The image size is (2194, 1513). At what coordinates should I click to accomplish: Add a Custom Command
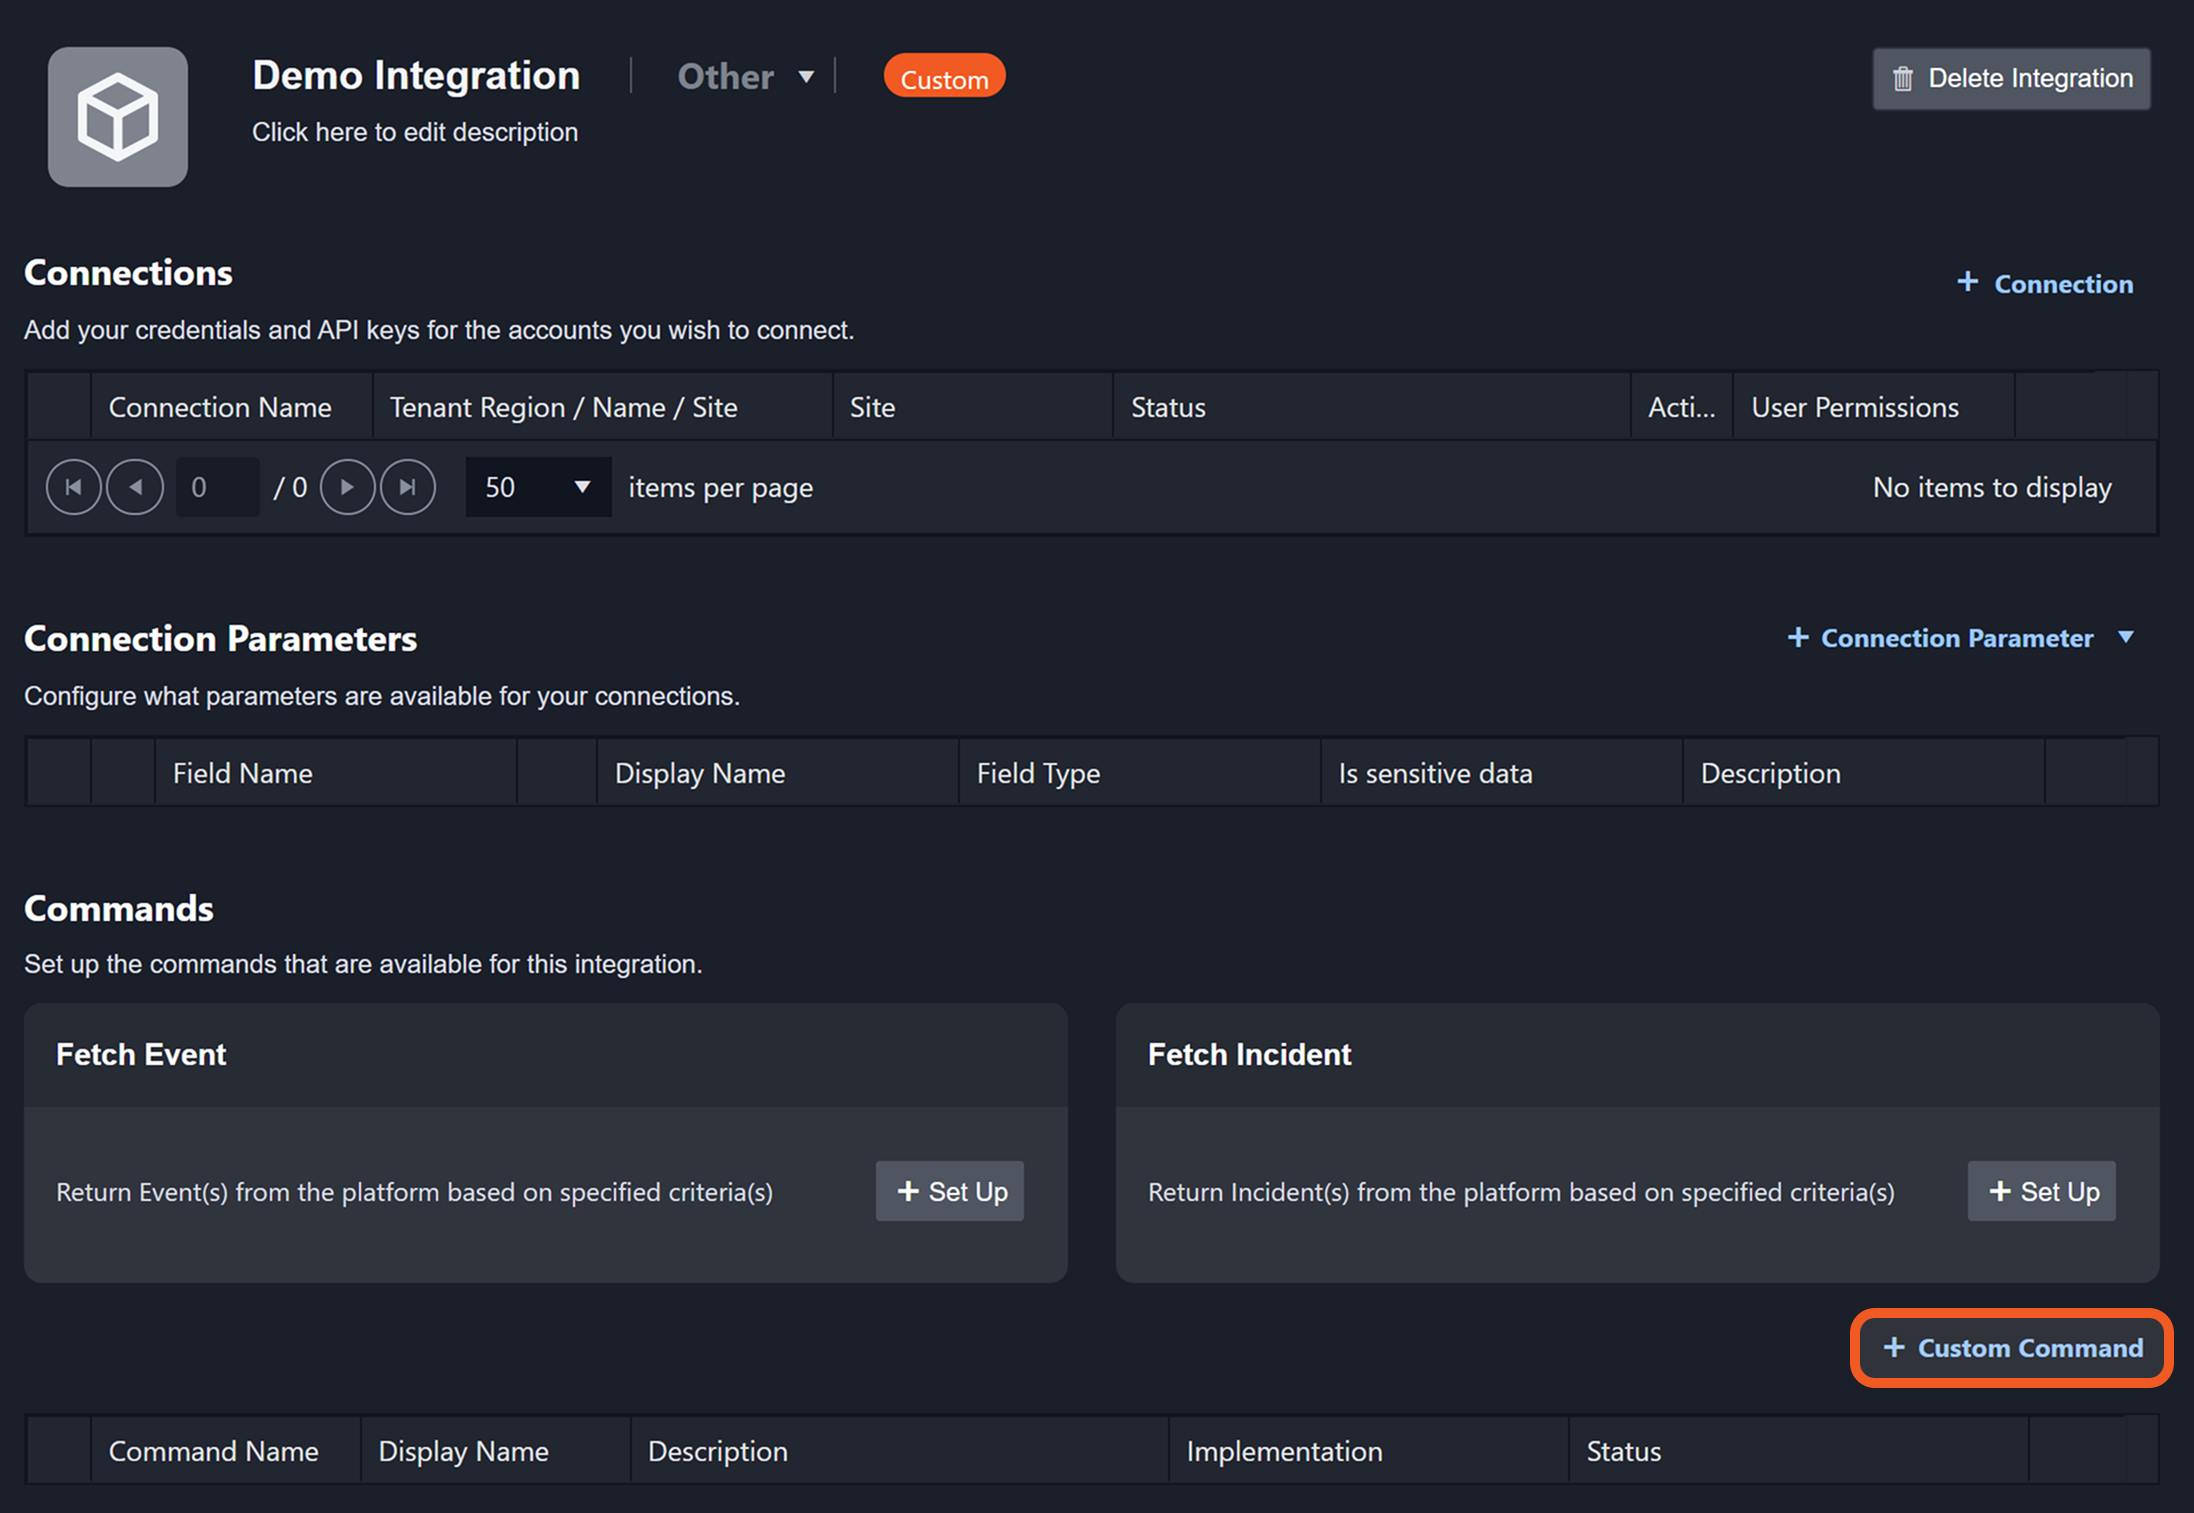[2012, 1348]
